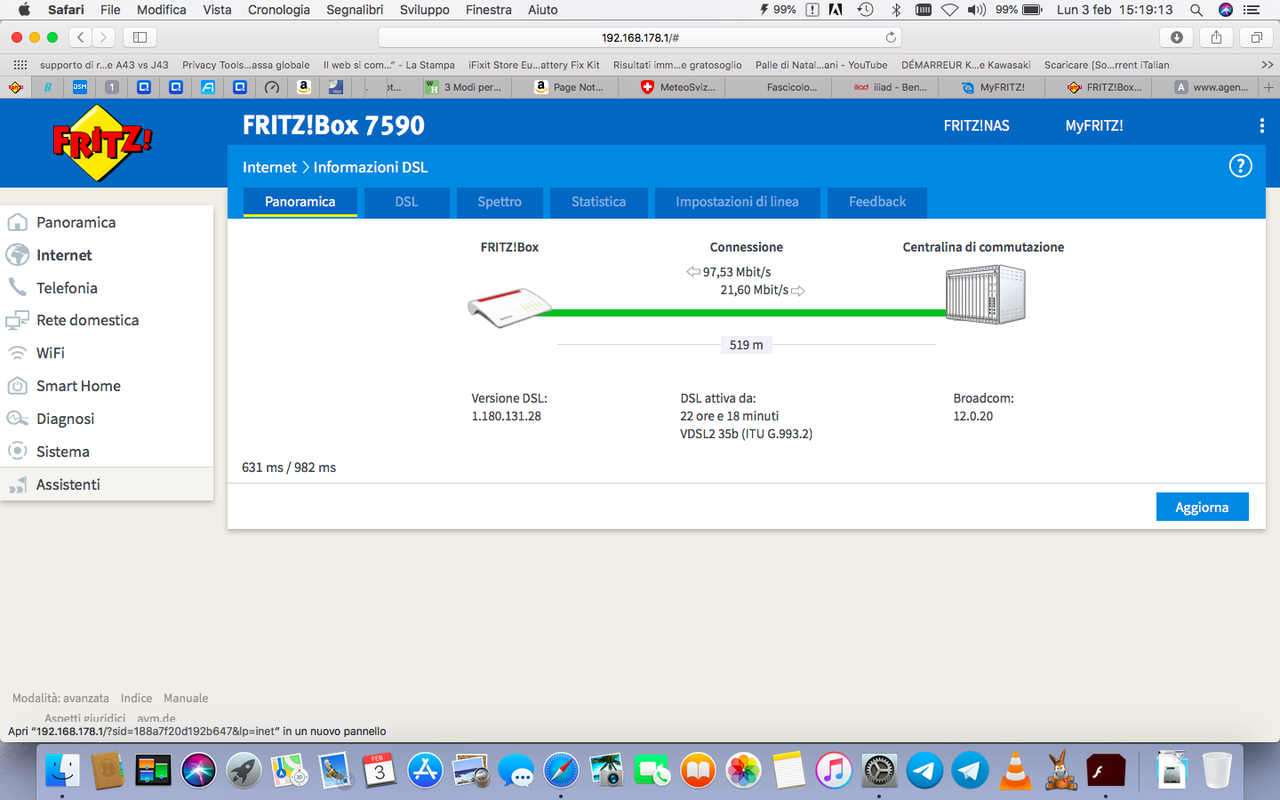Reload page using address bar reload icon
Viewport: 1280px width, 800px height.
pyautogui.click(x=891, y=37)
